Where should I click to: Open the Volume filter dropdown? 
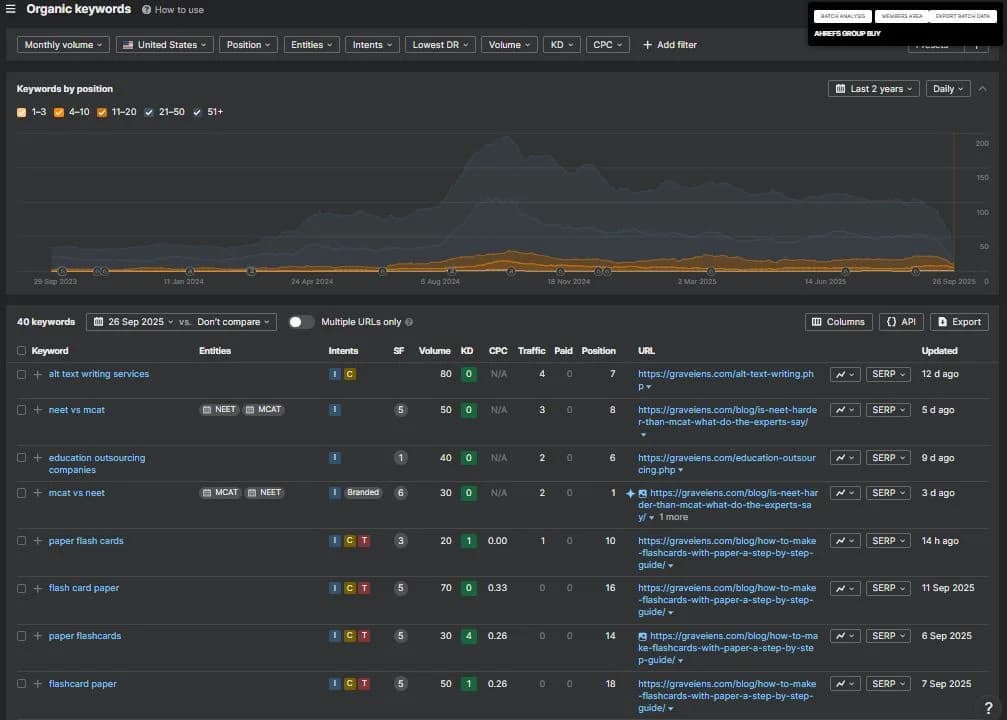509,45
